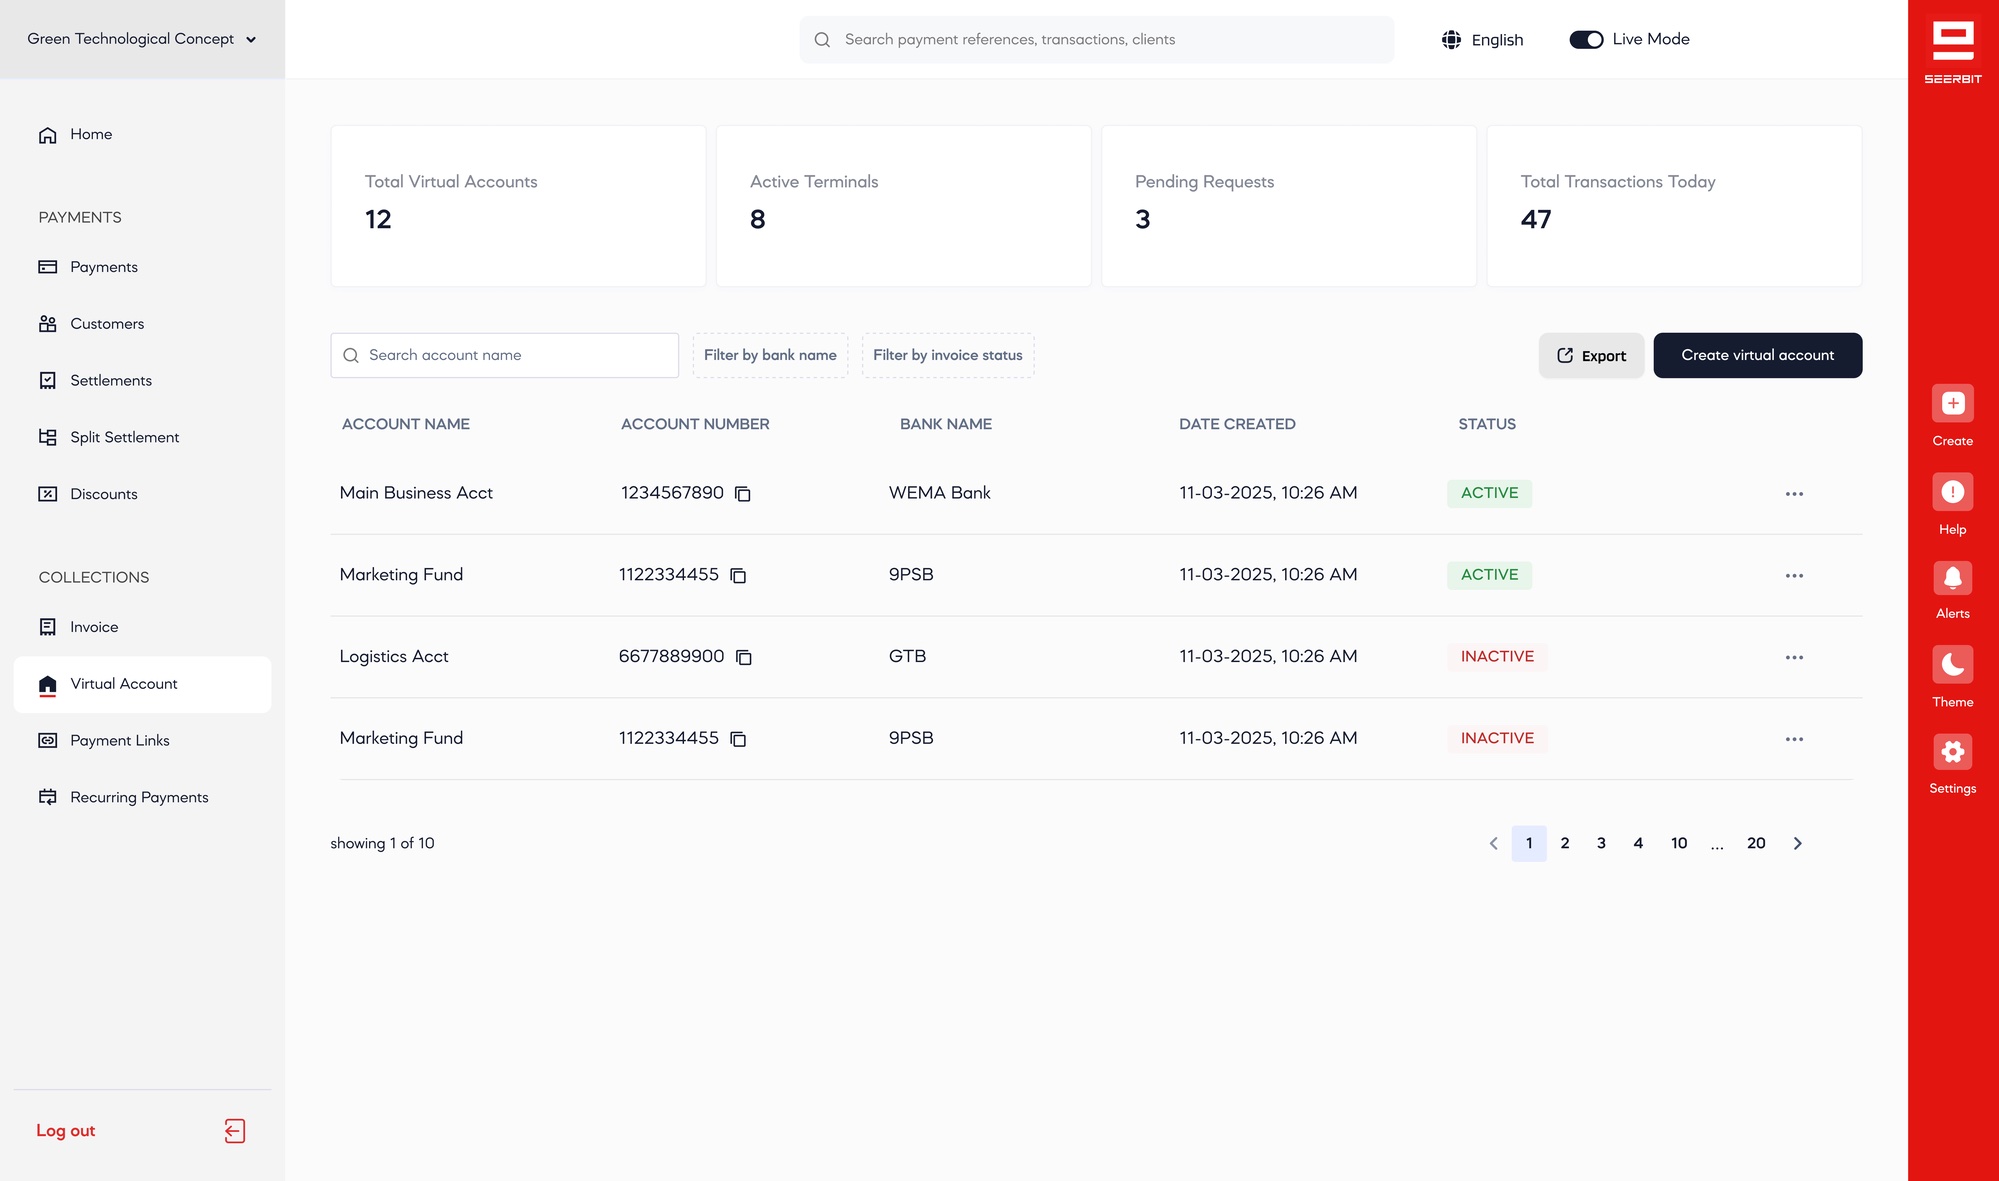This screenshot has width=1999, height=1181.
Task: Open the Filter by bank name dropdown
Action: (x=770, y=355)
